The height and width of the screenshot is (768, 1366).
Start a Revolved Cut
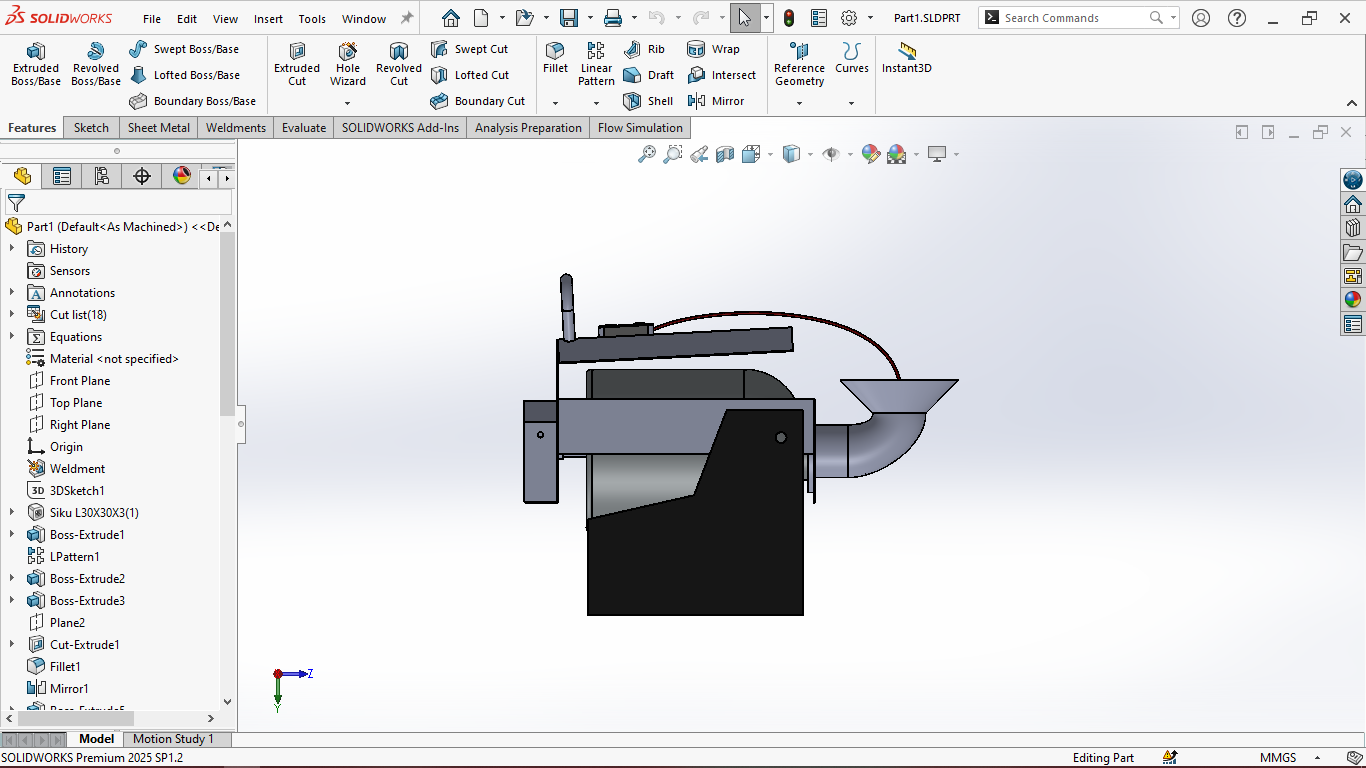(x=399, y=64)
